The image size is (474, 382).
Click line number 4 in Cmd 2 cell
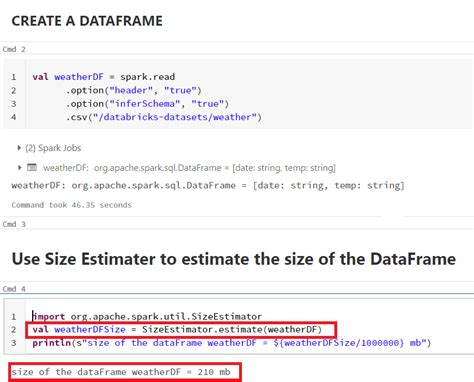13,117
